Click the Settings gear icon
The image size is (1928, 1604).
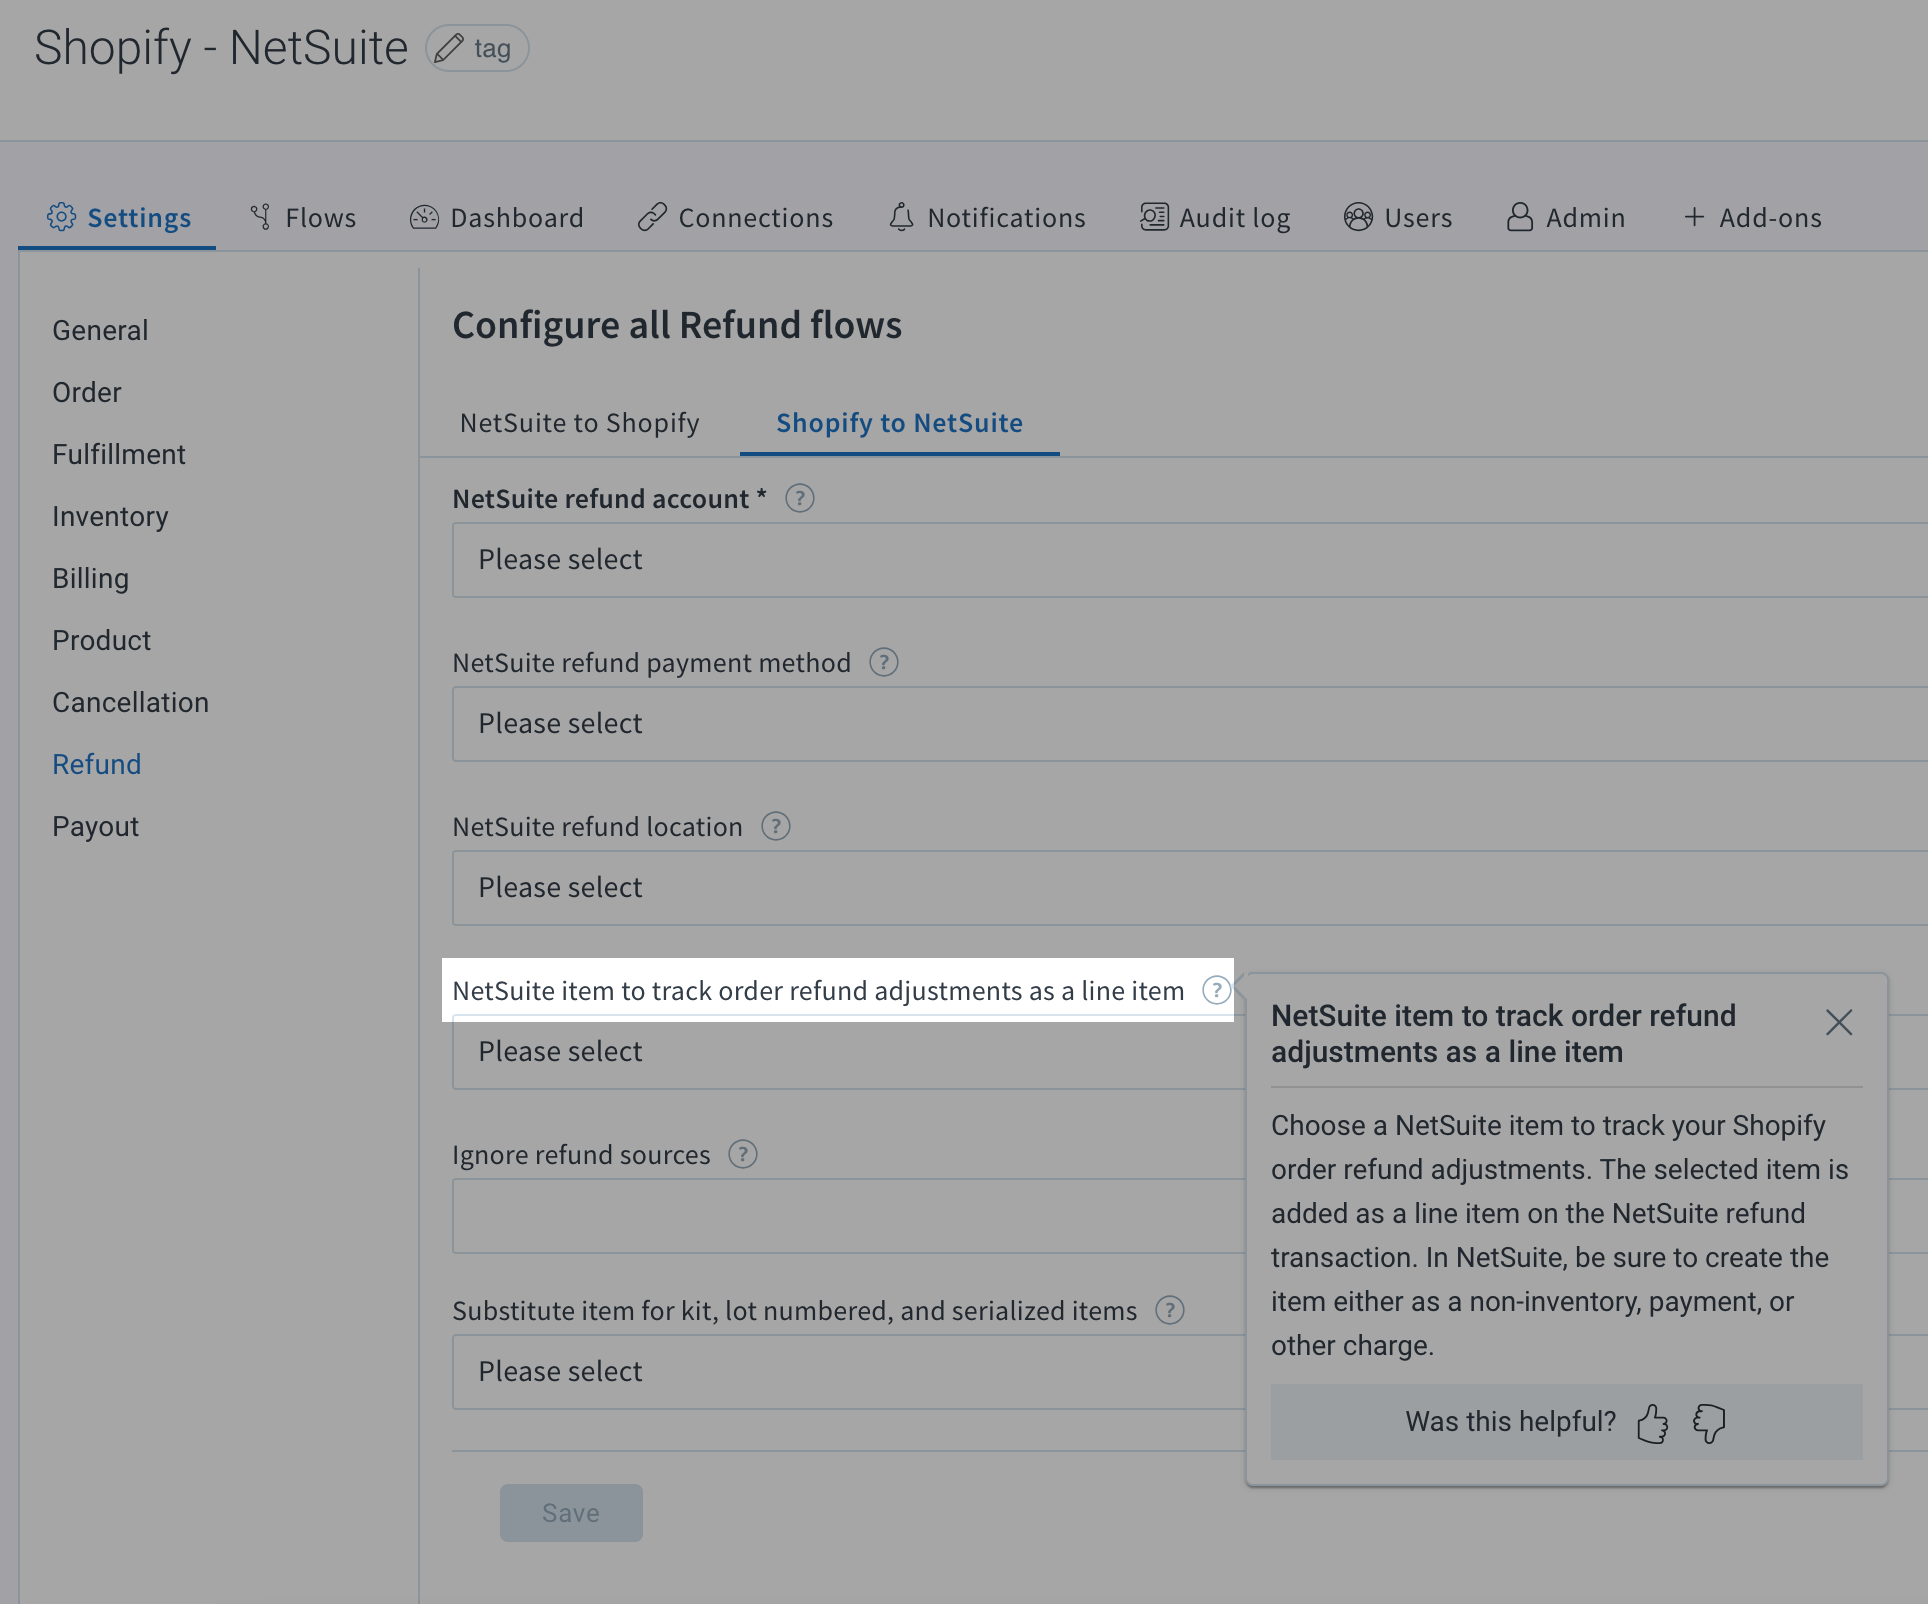[x=61, y=217]
